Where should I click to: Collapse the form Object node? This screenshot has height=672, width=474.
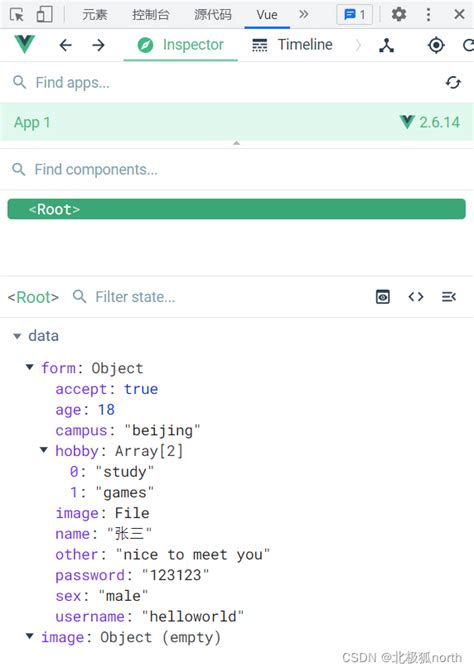[x=30, y=367]
